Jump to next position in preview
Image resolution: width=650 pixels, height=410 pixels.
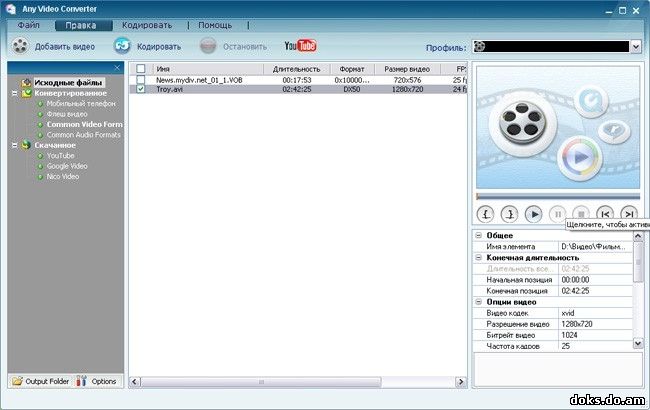[x=629, y=213]
